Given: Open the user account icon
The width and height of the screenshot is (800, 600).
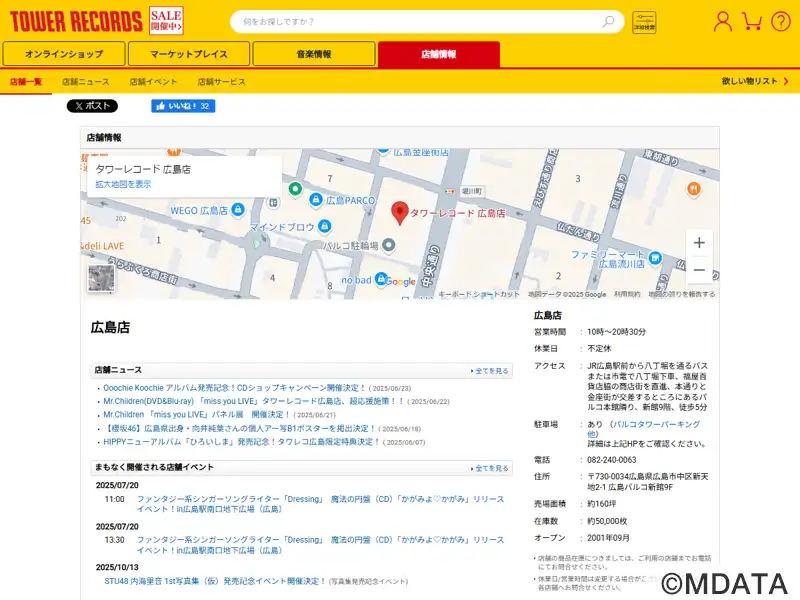Looking at the screenshot, I should (x=722, y=21).
